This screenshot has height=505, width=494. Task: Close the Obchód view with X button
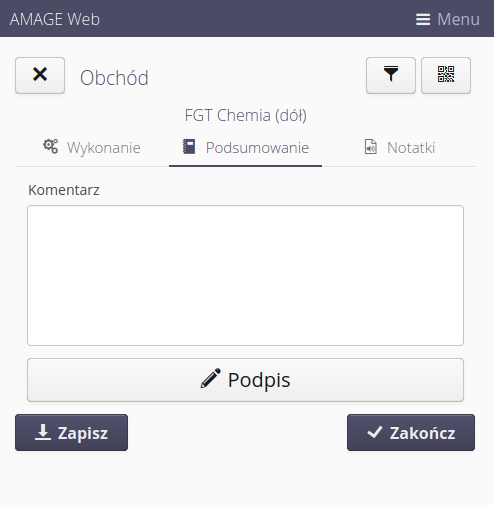pos(40,75)
